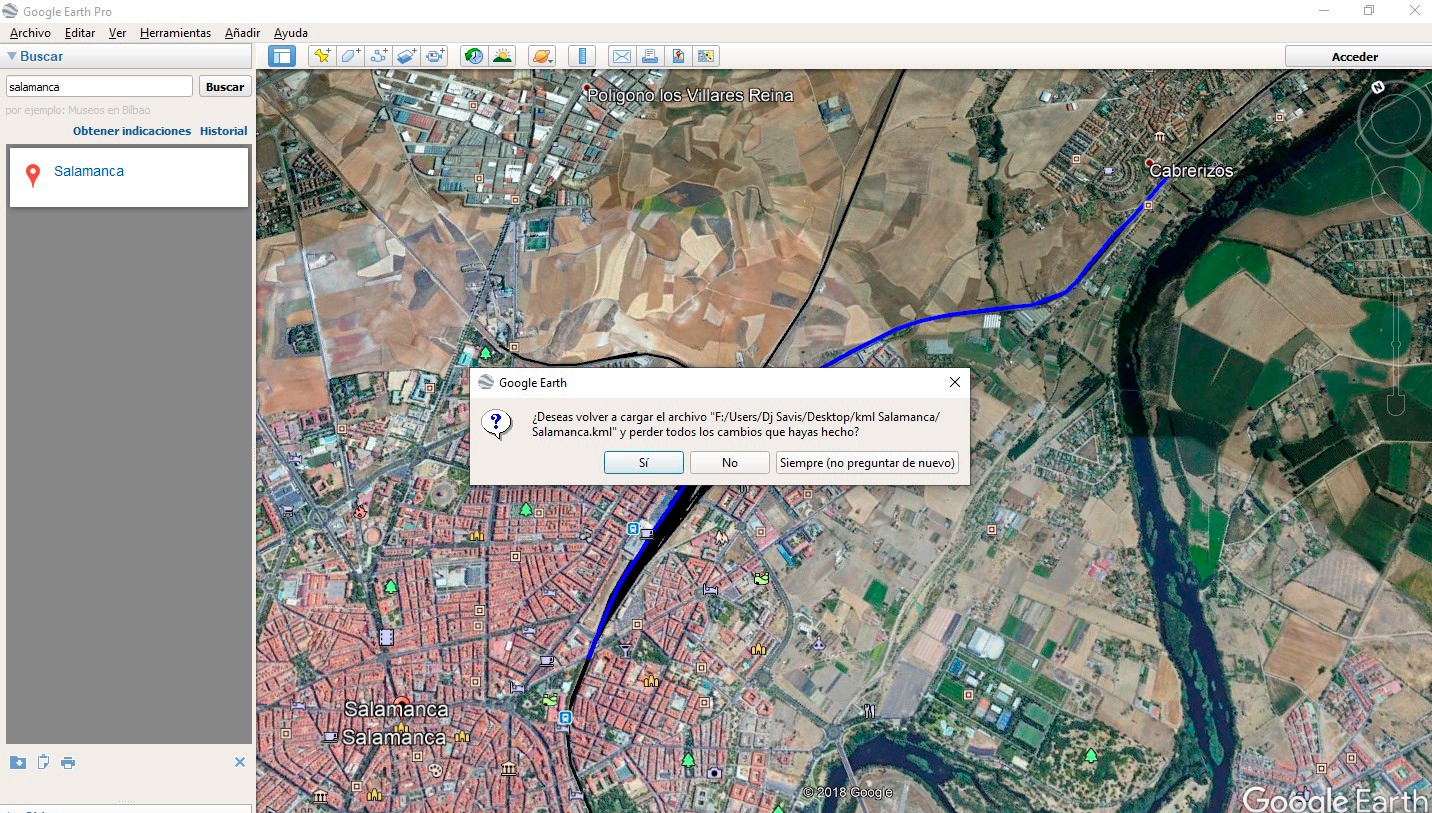Click the Buscar search button
The width and height of the screenshot is (1432, 813).
pos(225,87)
